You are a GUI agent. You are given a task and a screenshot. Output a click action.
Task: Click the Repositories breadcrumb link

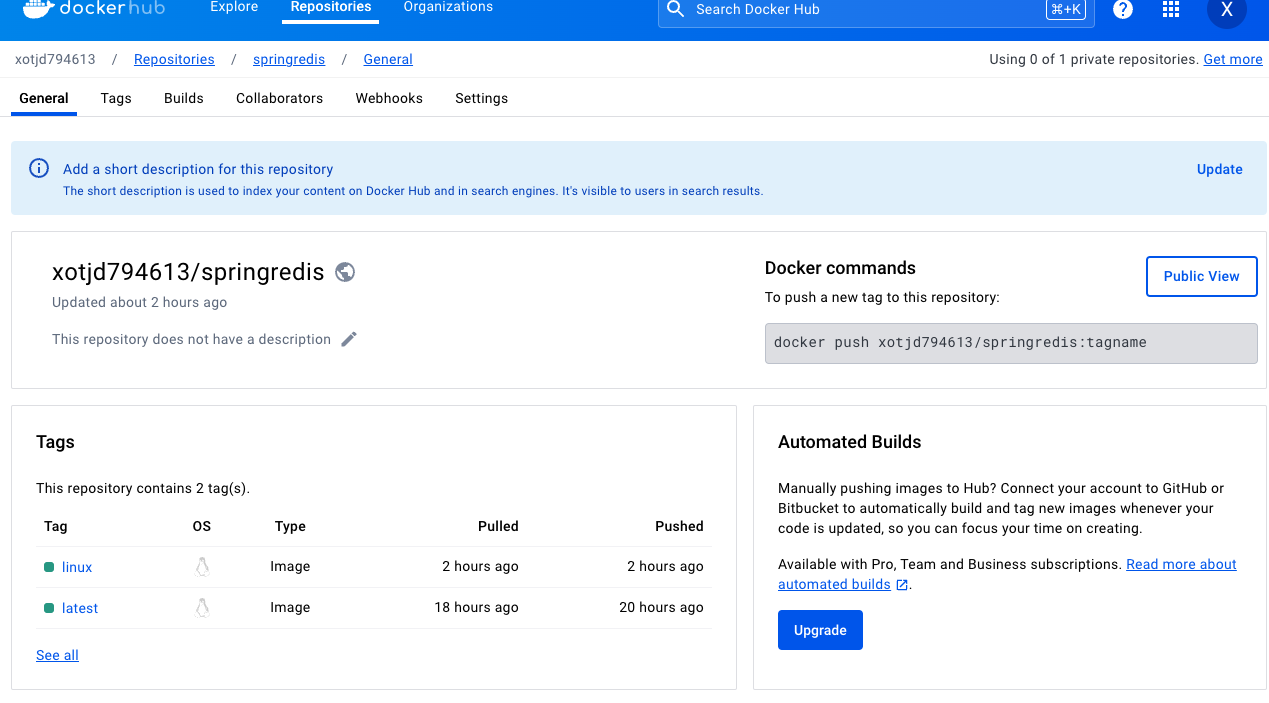click(x=174, y=59)
